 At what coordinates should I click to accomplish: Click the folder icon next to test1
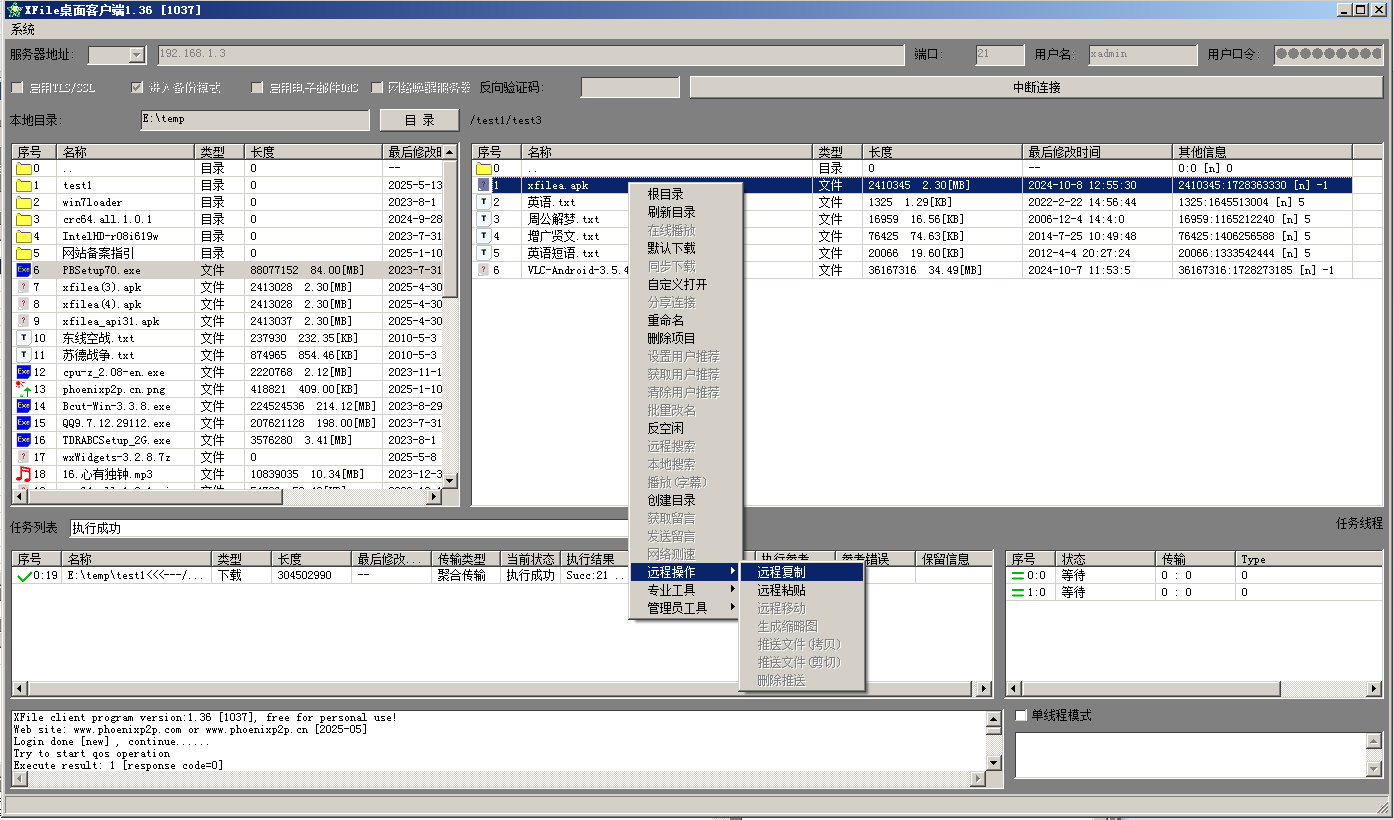(24, 185)
